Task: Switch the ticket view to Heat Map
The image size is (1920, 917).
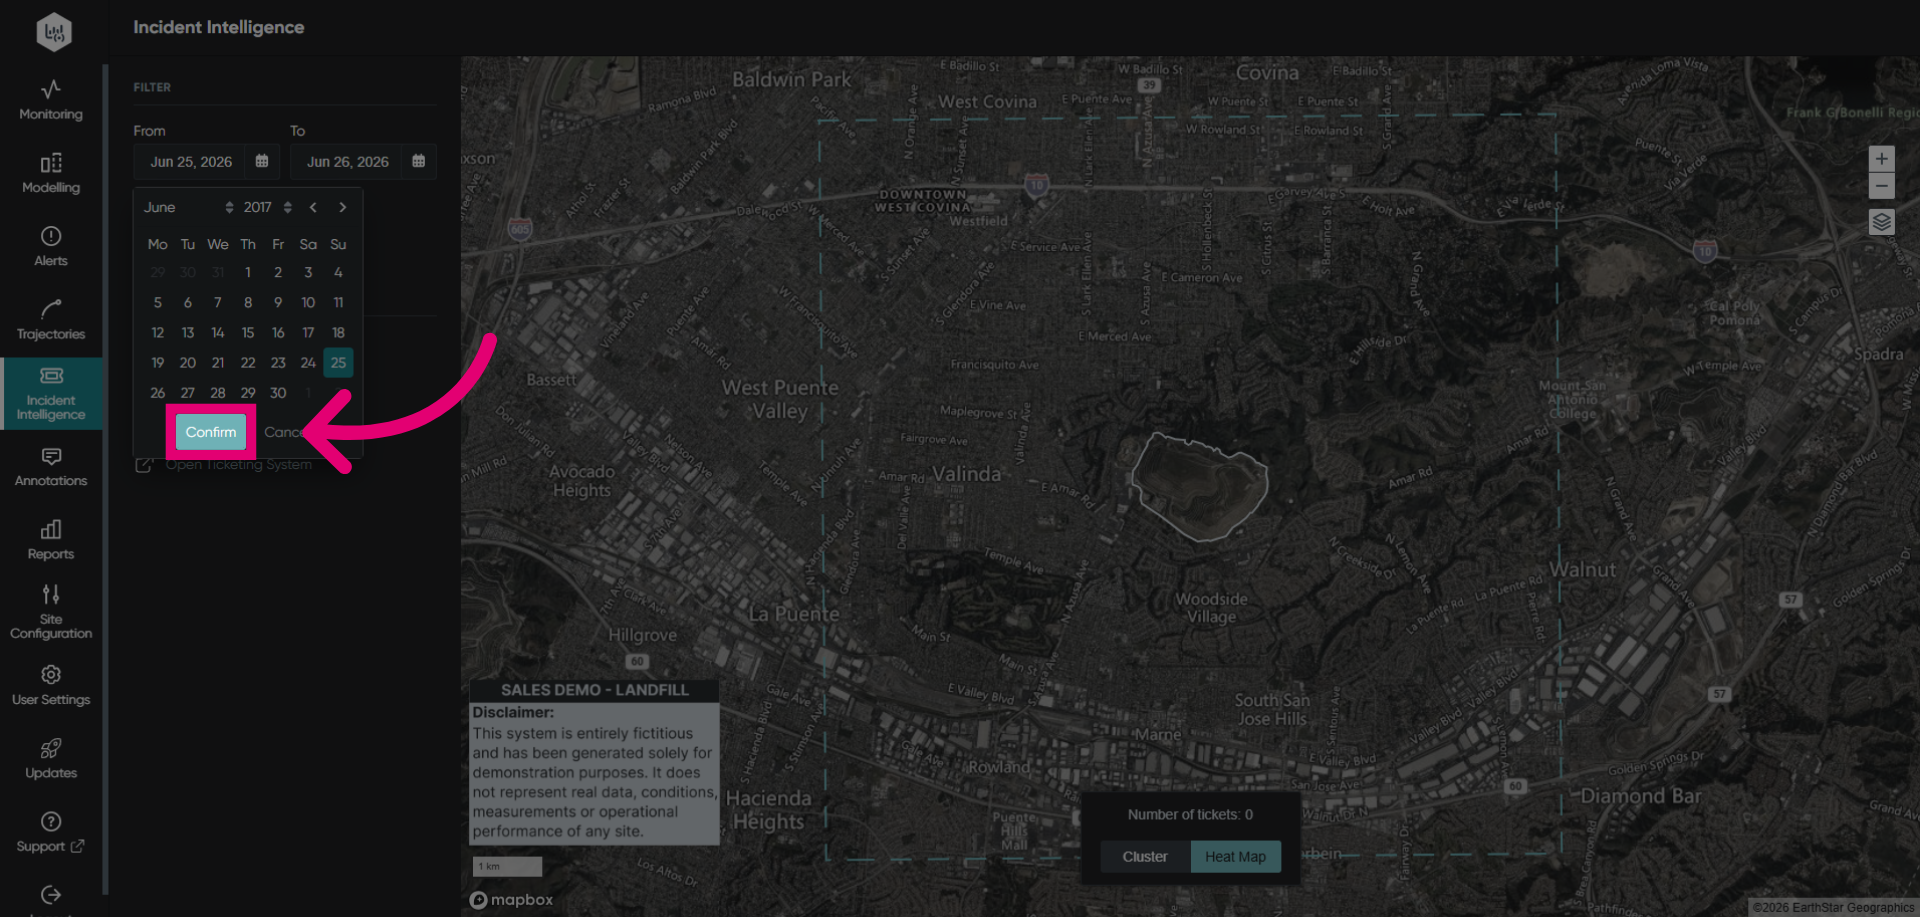Action: (1235, 857)
